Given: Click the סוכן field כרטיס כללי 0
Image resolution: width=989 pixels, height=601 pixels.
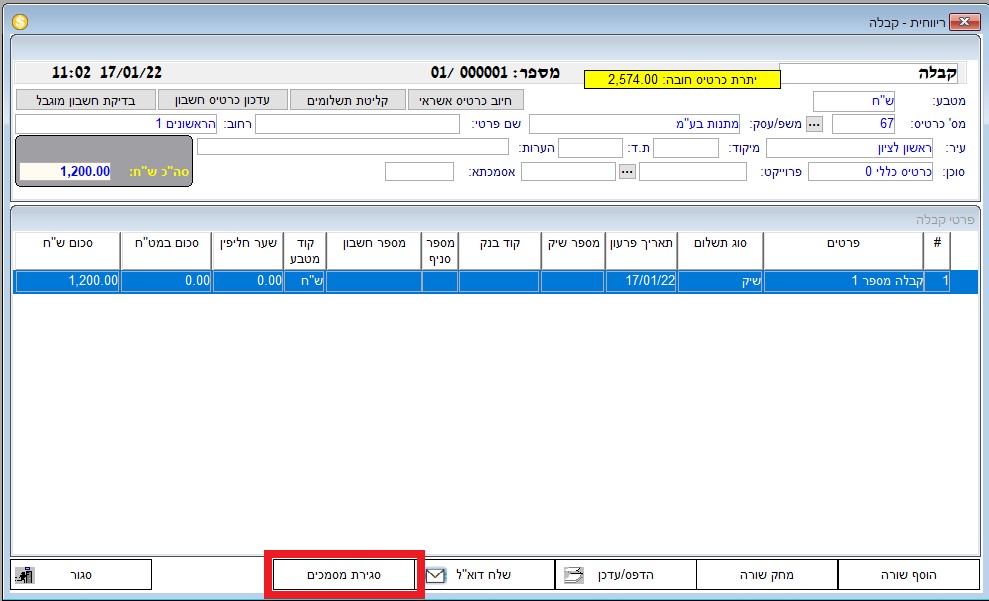Looking at the screenshot, I should 870,172.
